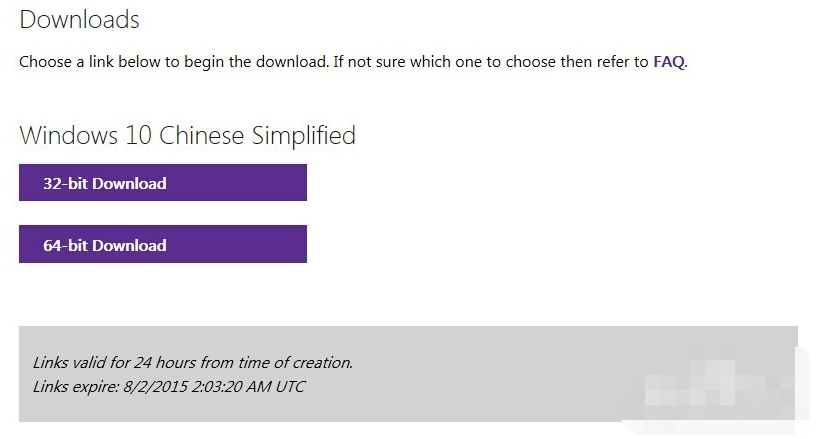Screen dimensions: 825x439
Task: Open the FAQ link
Action: click(x=669, y=62)
